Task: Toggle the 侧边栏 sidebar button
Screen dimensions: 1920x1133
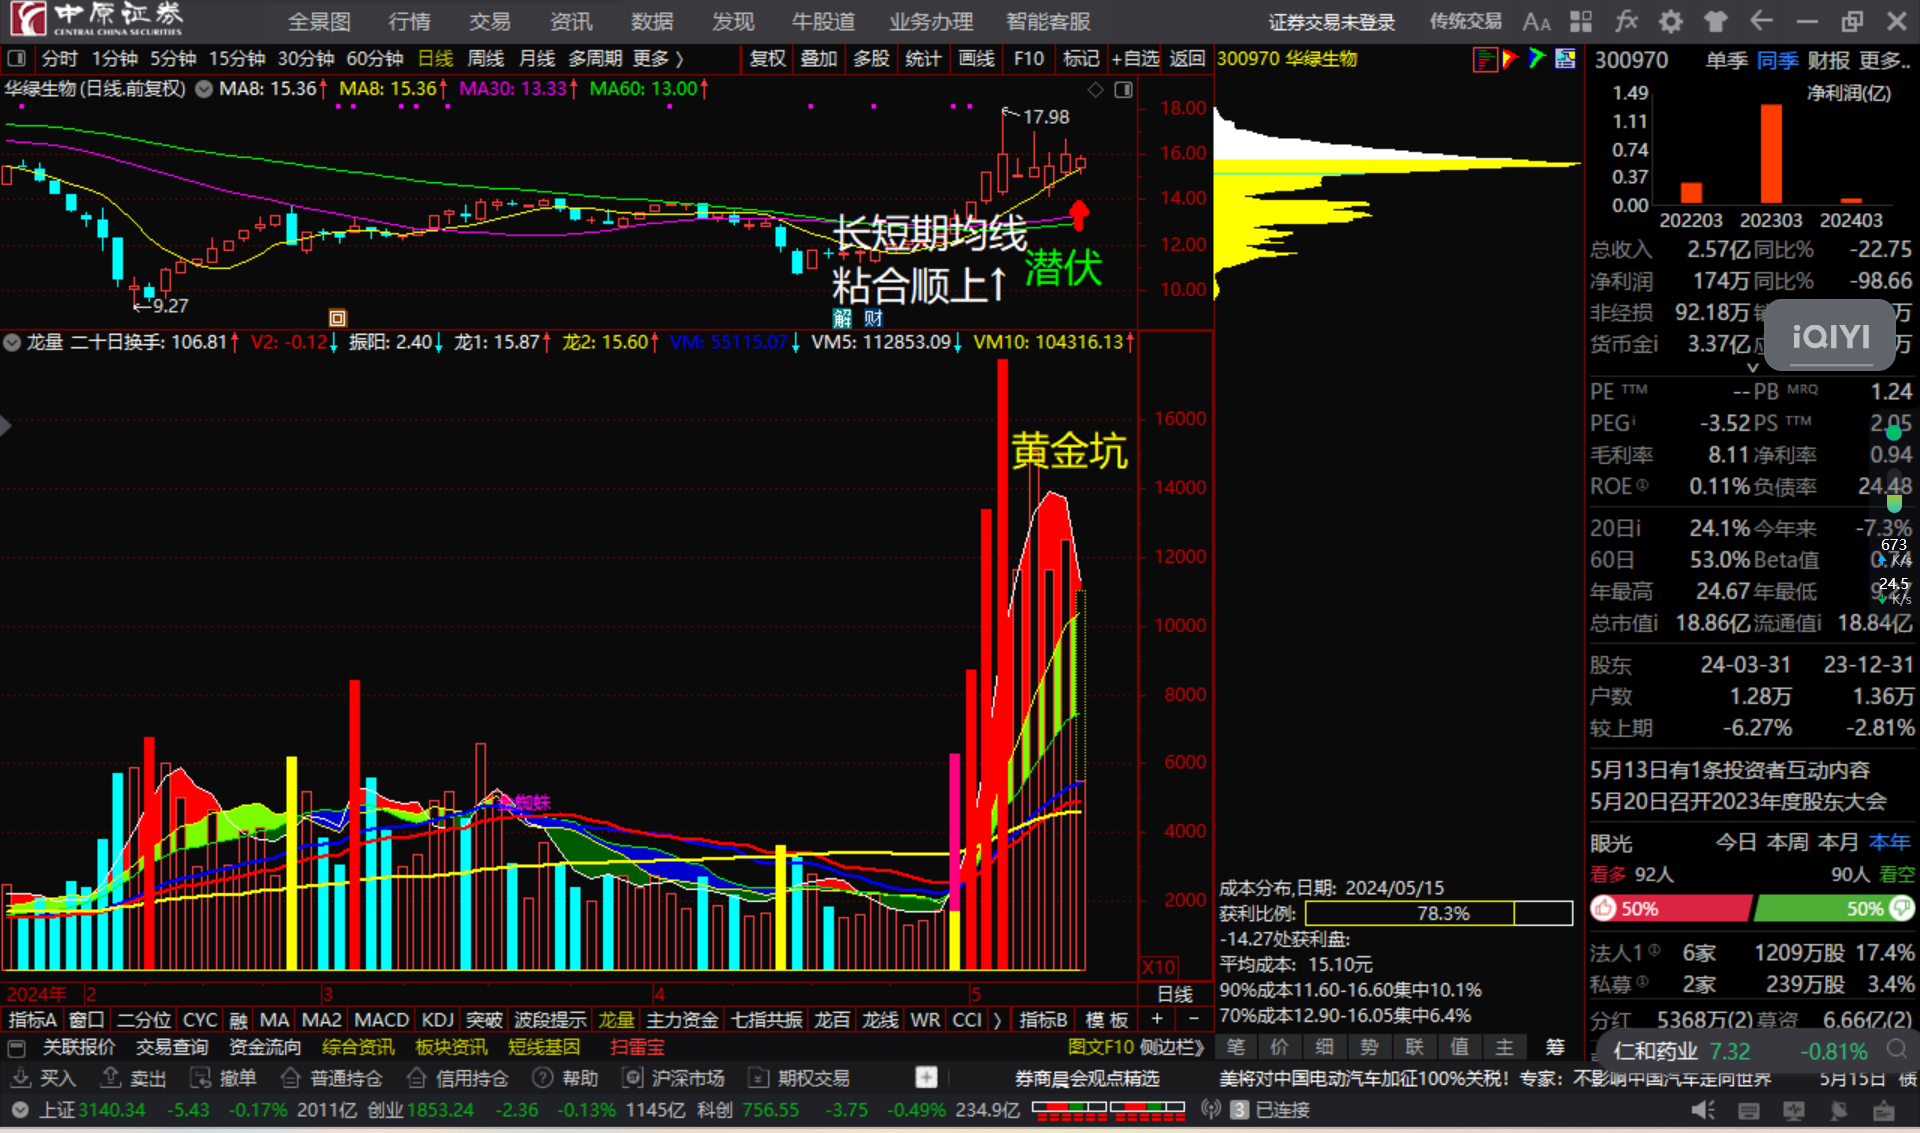Action: coord(1172,1047)
